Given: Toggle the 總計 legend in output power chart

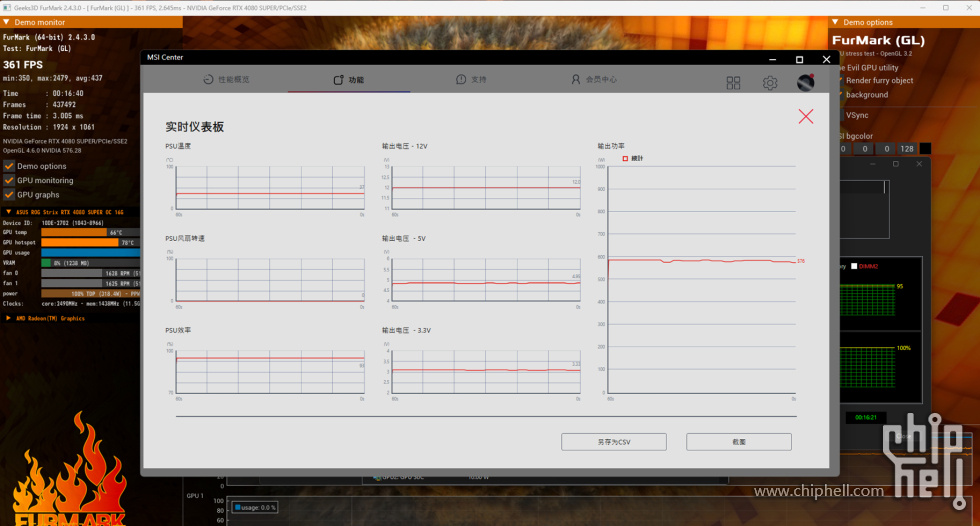Looking at the screenshot, I should (632, 159).
